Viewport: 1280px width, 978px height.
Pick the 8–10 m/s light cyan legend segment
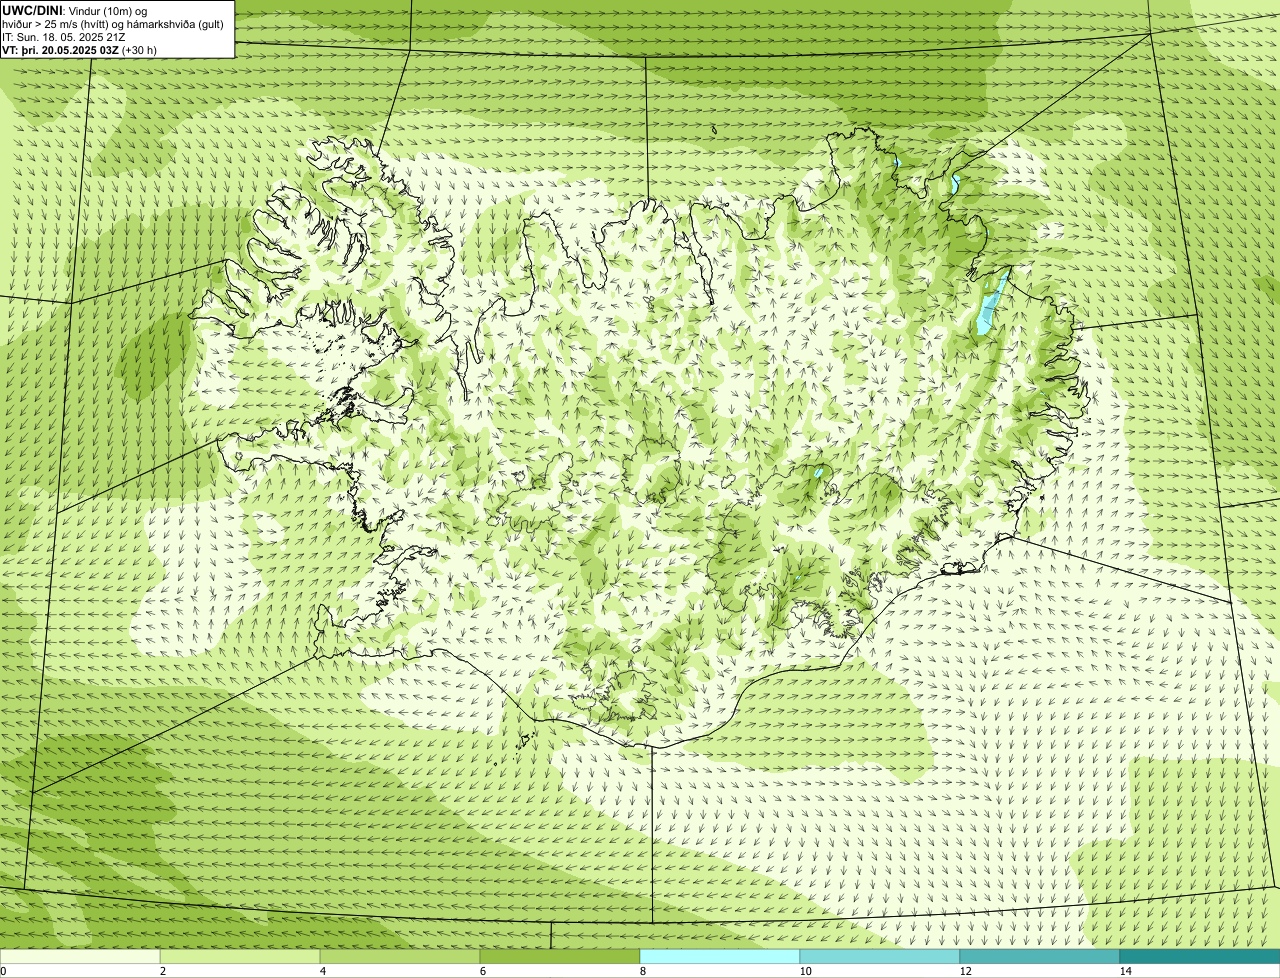click(720, 956)
